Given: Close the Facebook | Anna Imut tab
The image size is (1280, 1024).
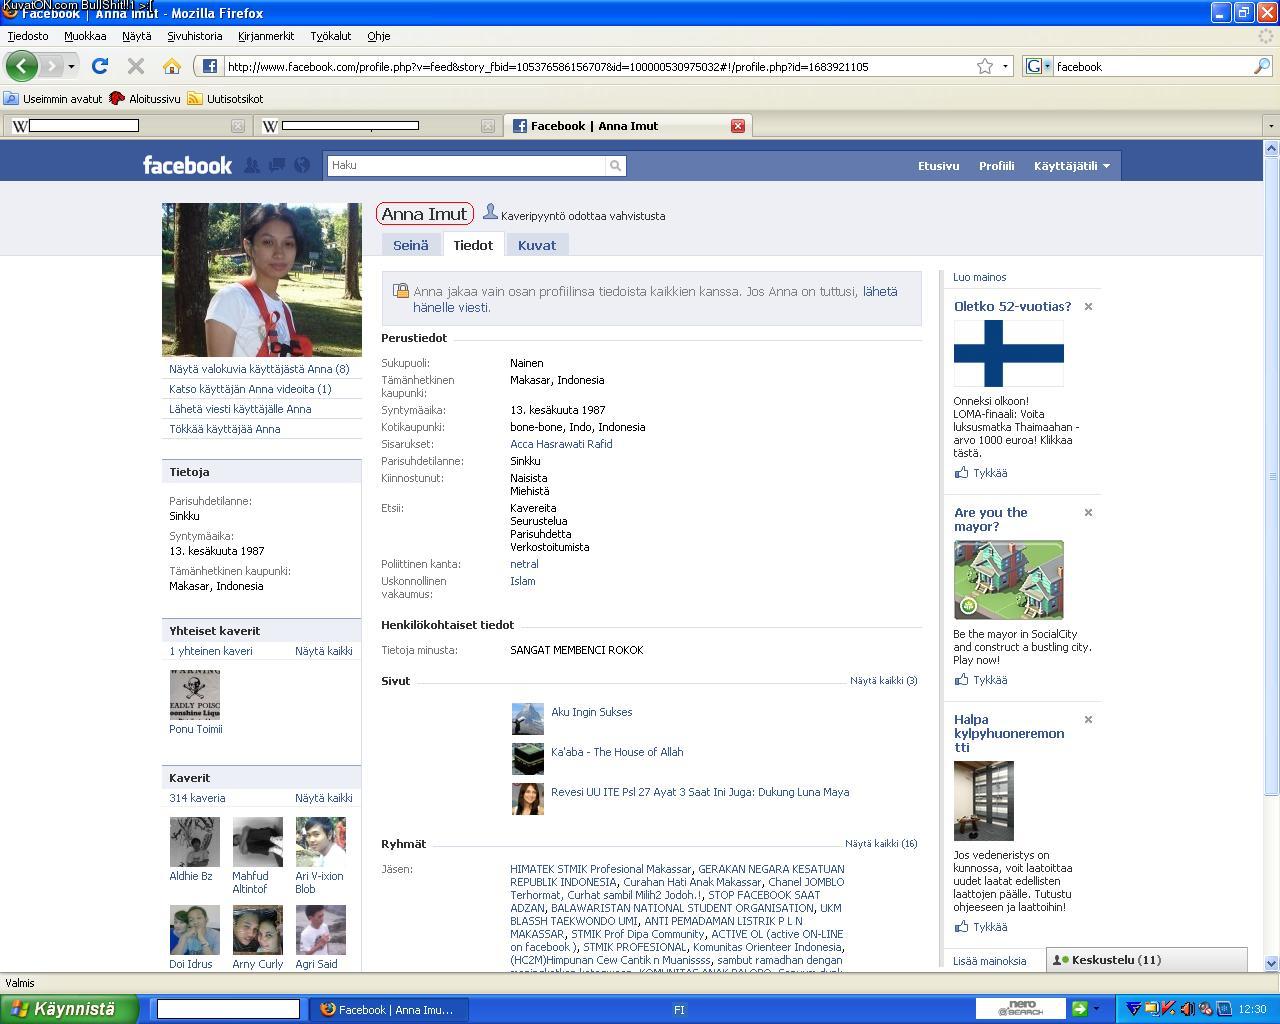Looking at the screenshot, I should pyautogui.click(x=738, y=126).
